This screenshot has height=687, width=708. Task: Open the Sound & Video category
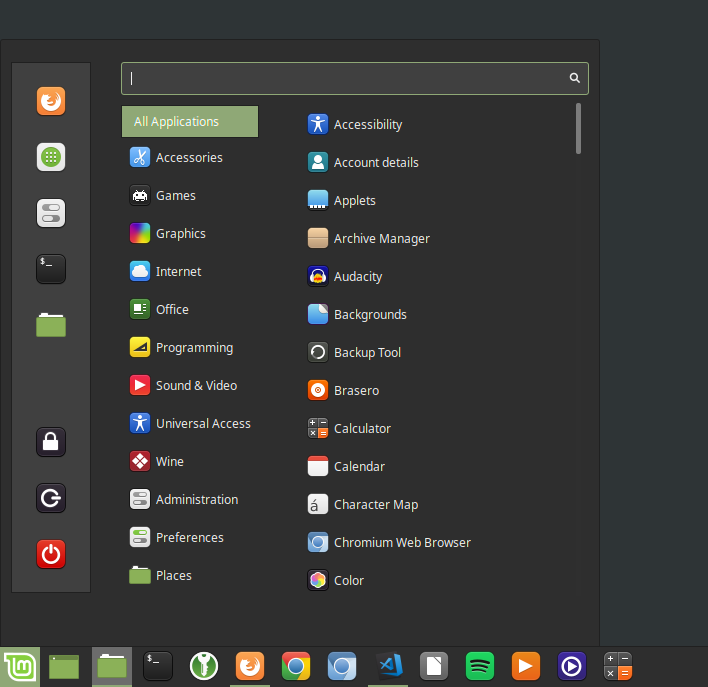coord(190,385)
